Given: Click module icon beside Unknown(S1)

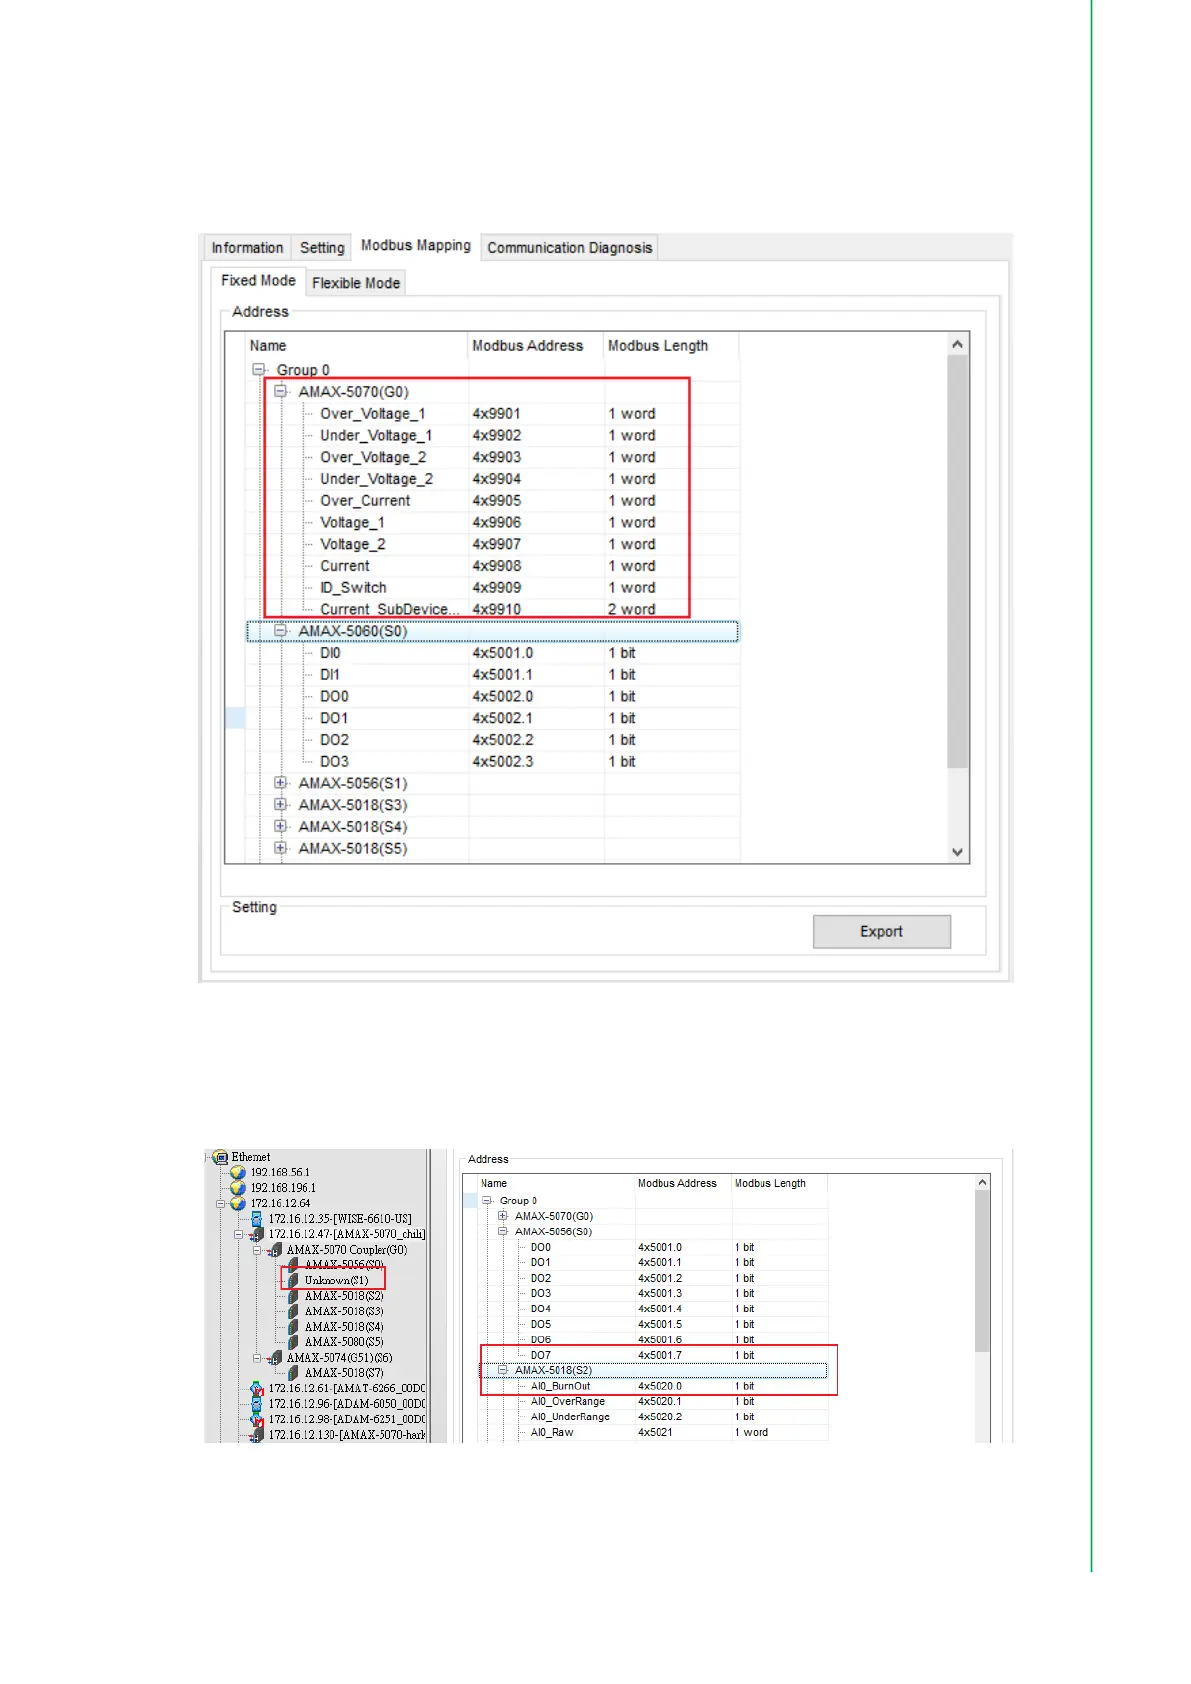Looking at the screenshot, I should click(293, 1280).
